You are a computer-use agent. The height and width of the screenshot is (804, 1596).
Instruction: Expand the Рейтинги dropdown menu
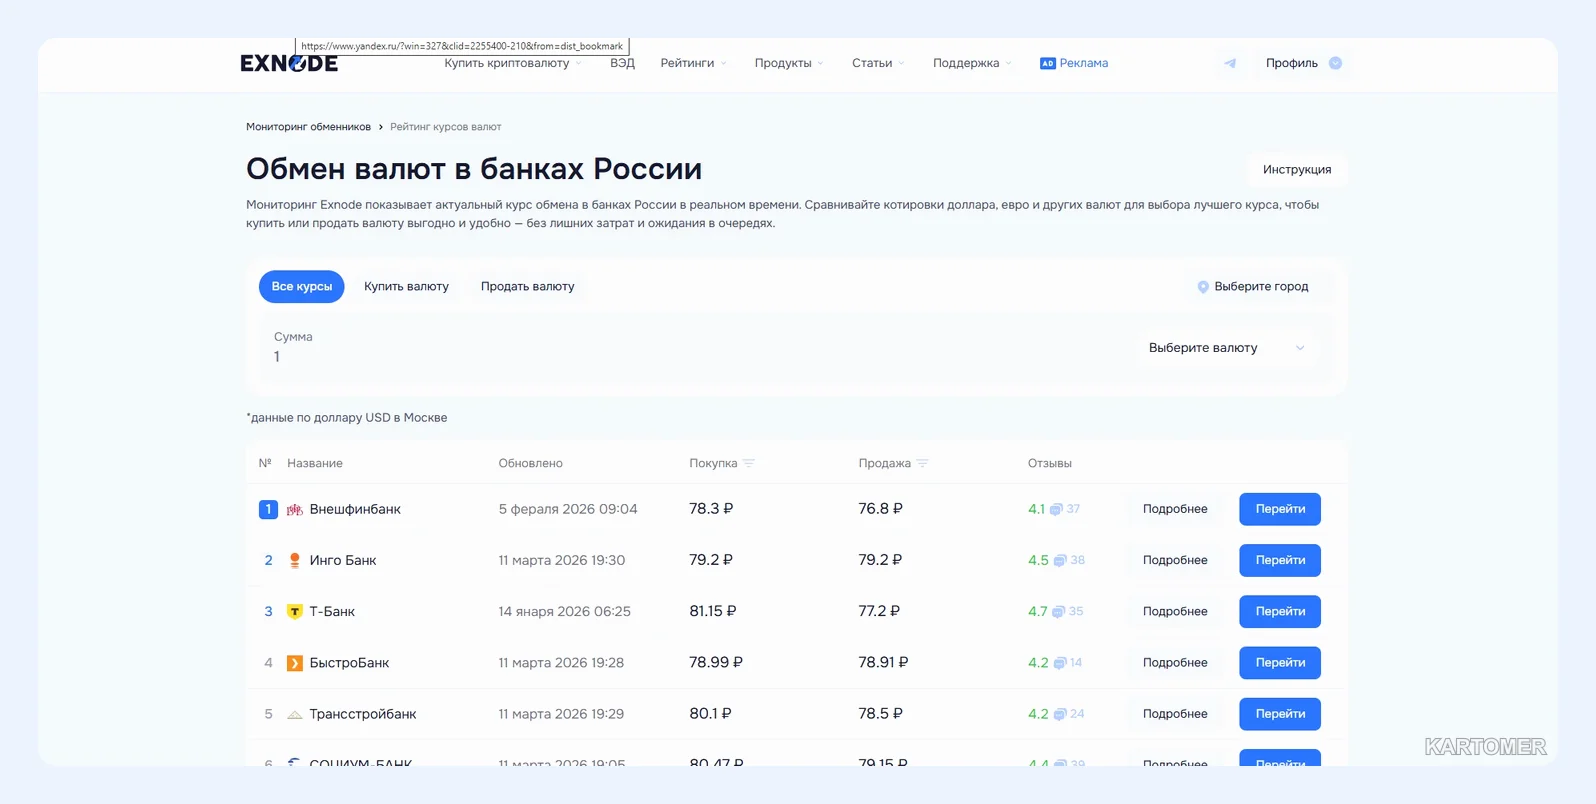coord(694,63)
